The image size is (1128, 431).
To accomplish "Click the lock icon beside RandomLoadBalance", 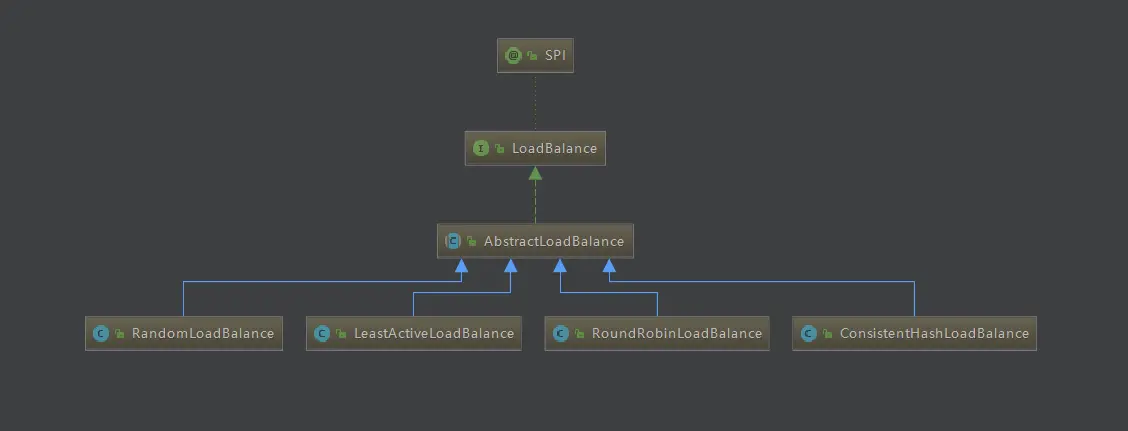I will [119, 335].
